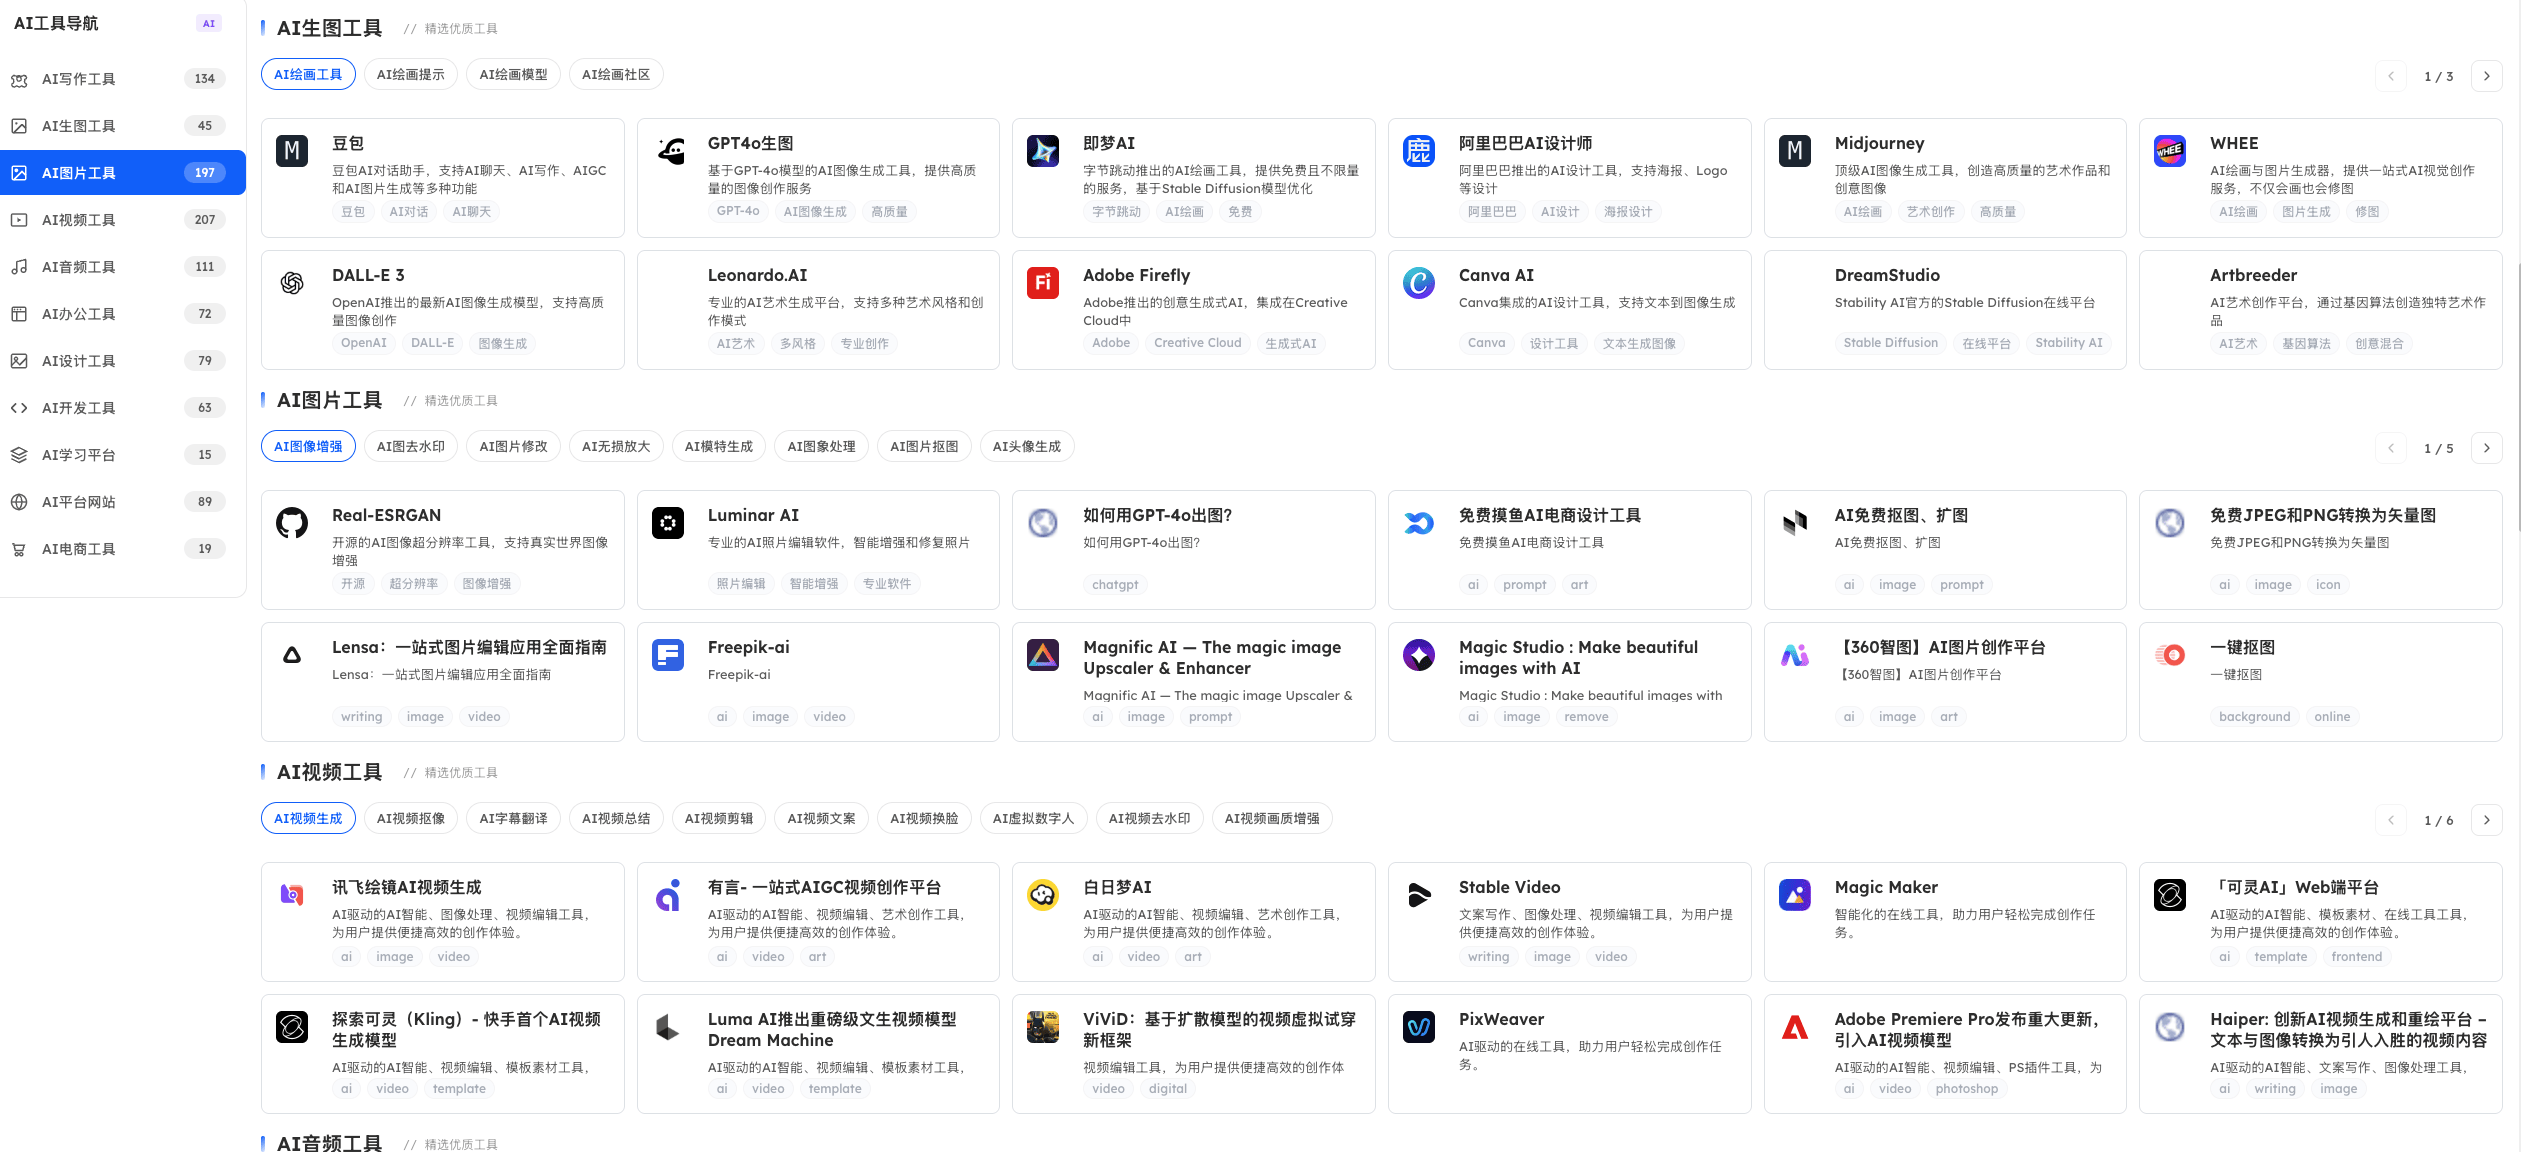Click the Stable Video logo icon
The image size is (2521, 1152).
(x=1419, y=895)
